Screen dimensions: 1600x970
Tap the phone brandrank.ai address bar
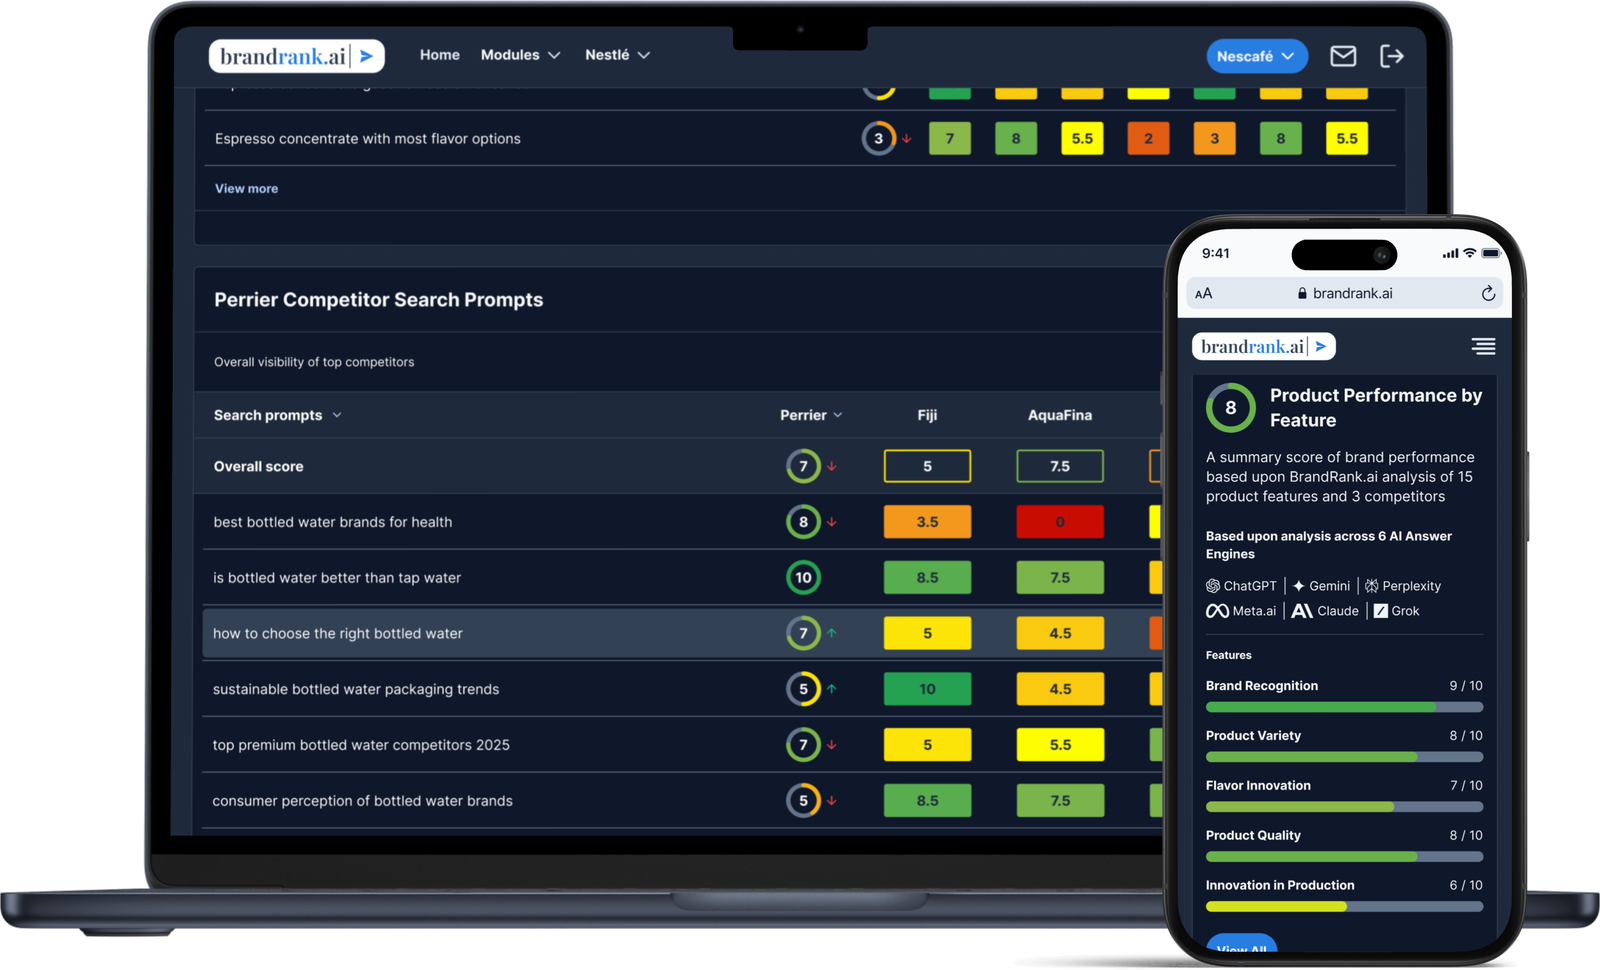1344,293
